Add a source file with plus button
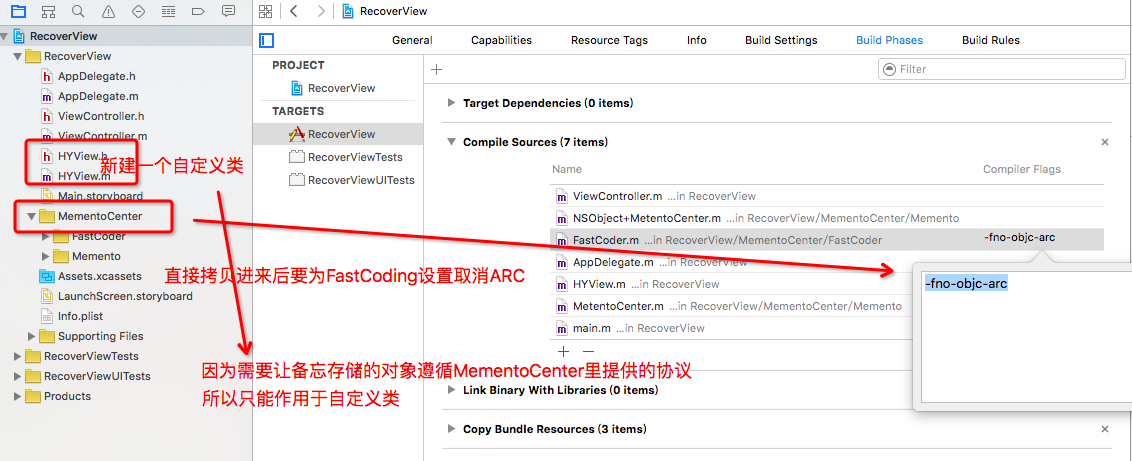Screen dimensions: 1132x461 564,351
